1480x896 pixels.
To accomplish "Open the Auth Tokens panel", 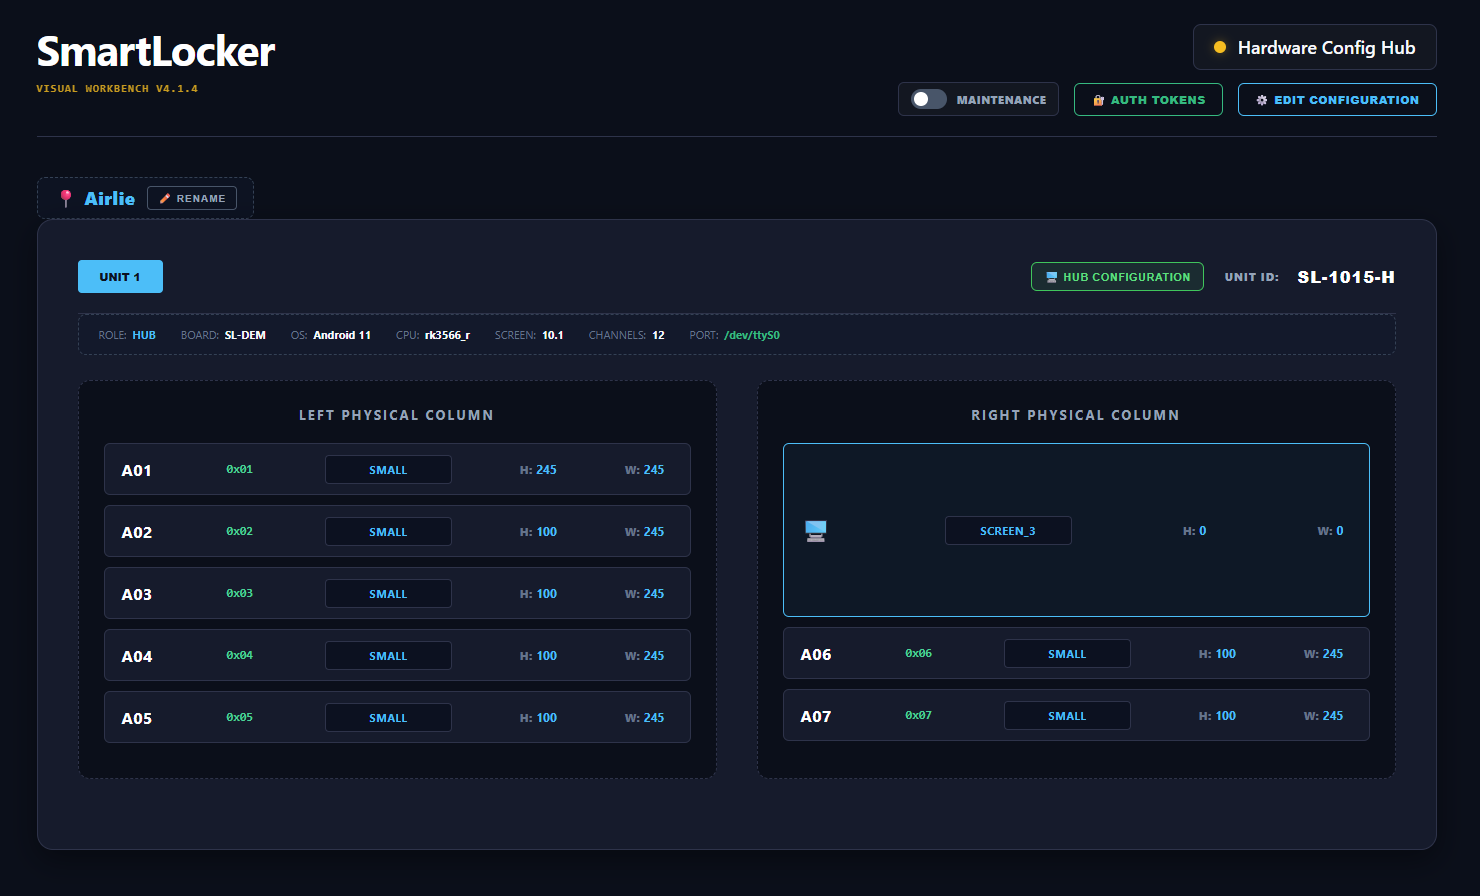I will point(1148,100).
